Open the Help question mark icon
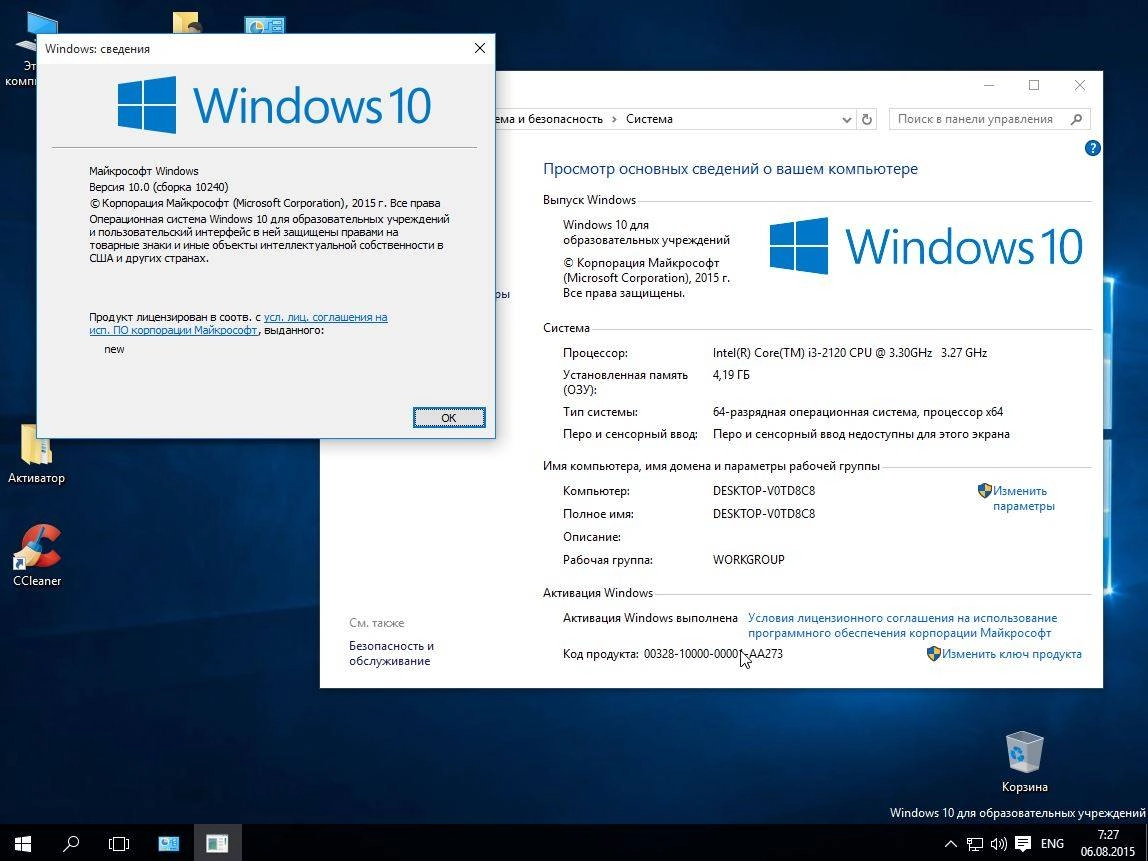Screen dimensions: 1148x861 [1092, 148]
